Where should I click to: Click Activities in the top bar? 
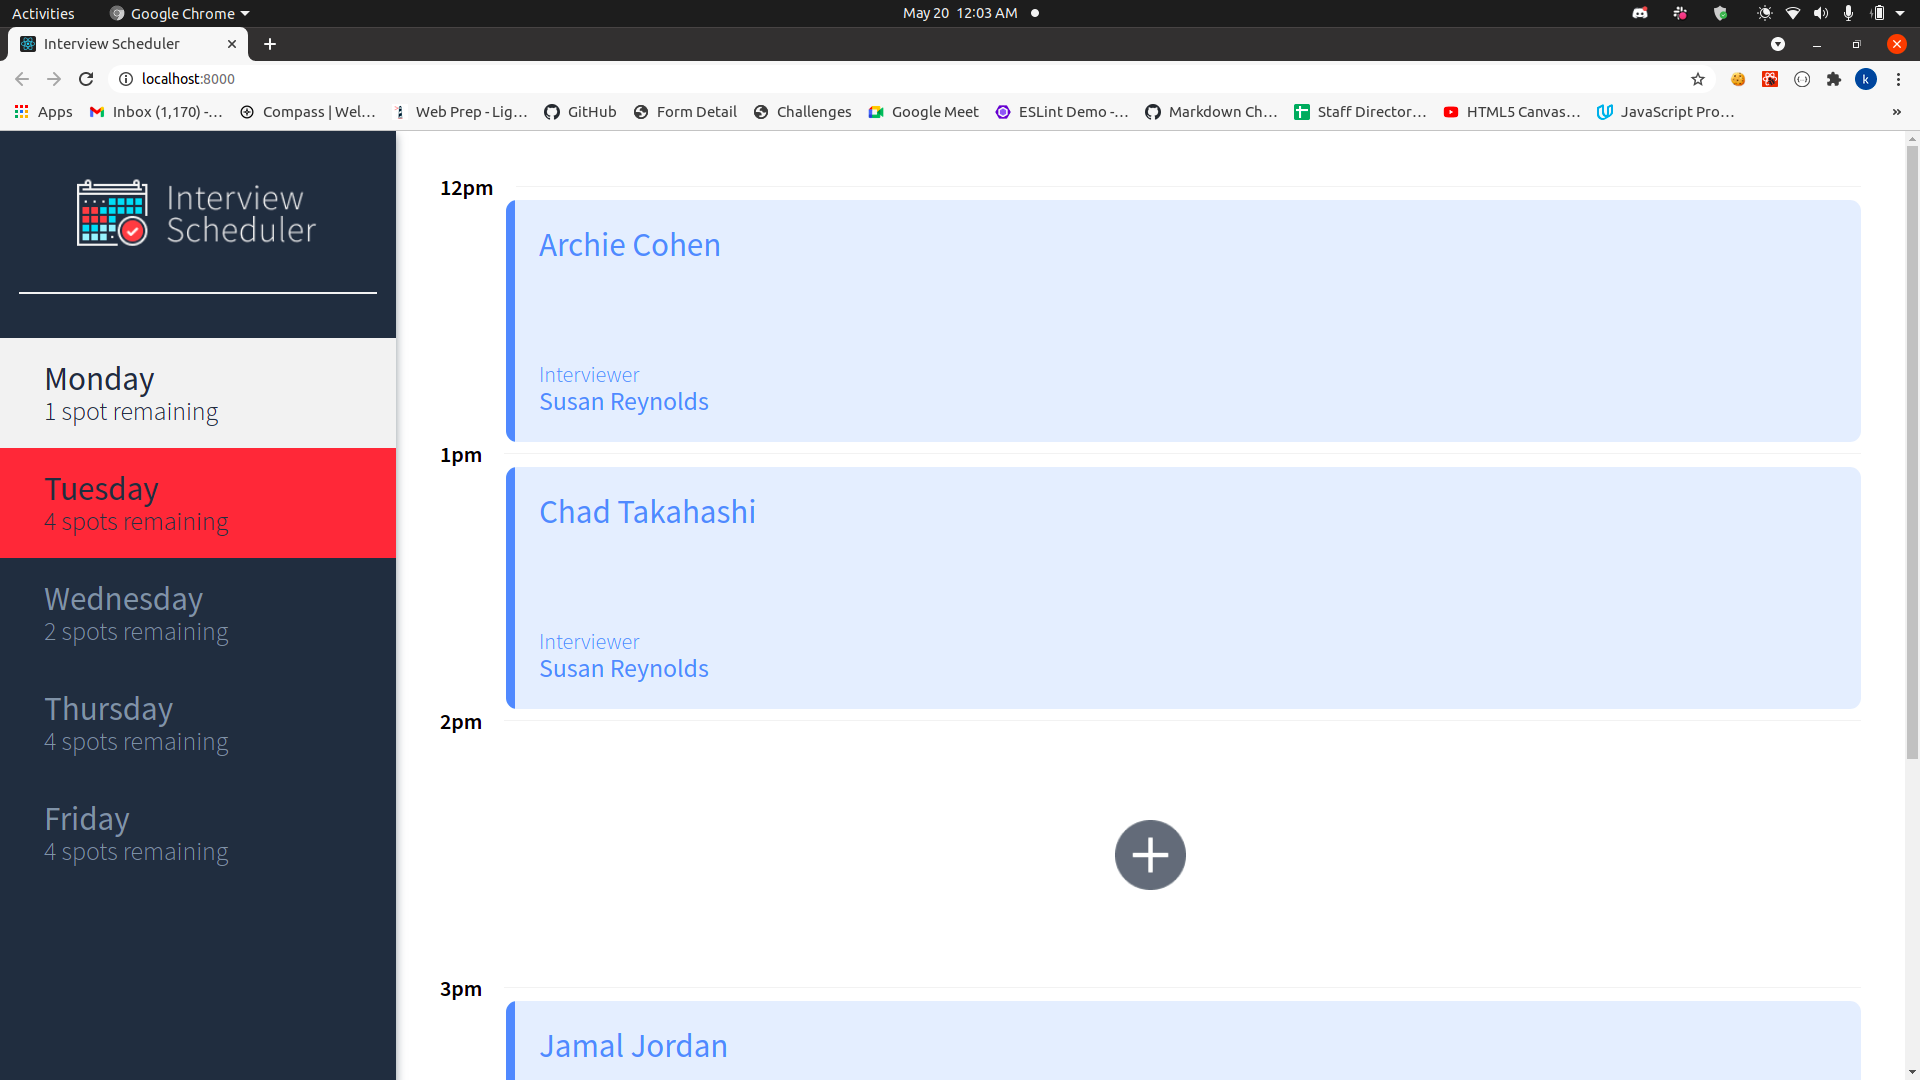[x=43, y=13]
